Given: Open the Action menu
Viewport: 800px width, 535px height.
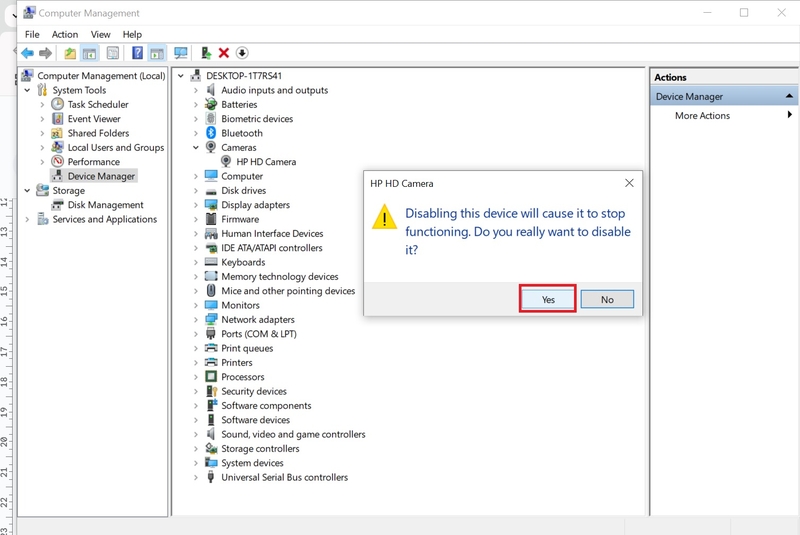Looking at the screenshot, I should click(65, 35).
